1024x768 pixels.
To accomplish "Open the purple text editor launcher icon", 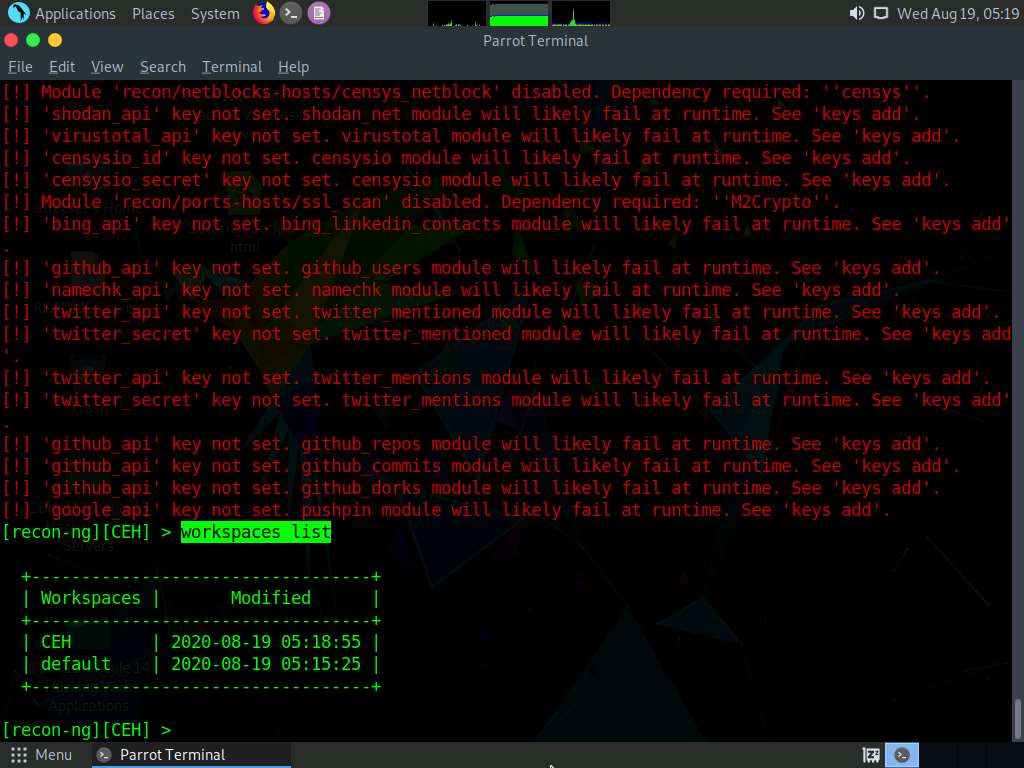I will [319, 13].
